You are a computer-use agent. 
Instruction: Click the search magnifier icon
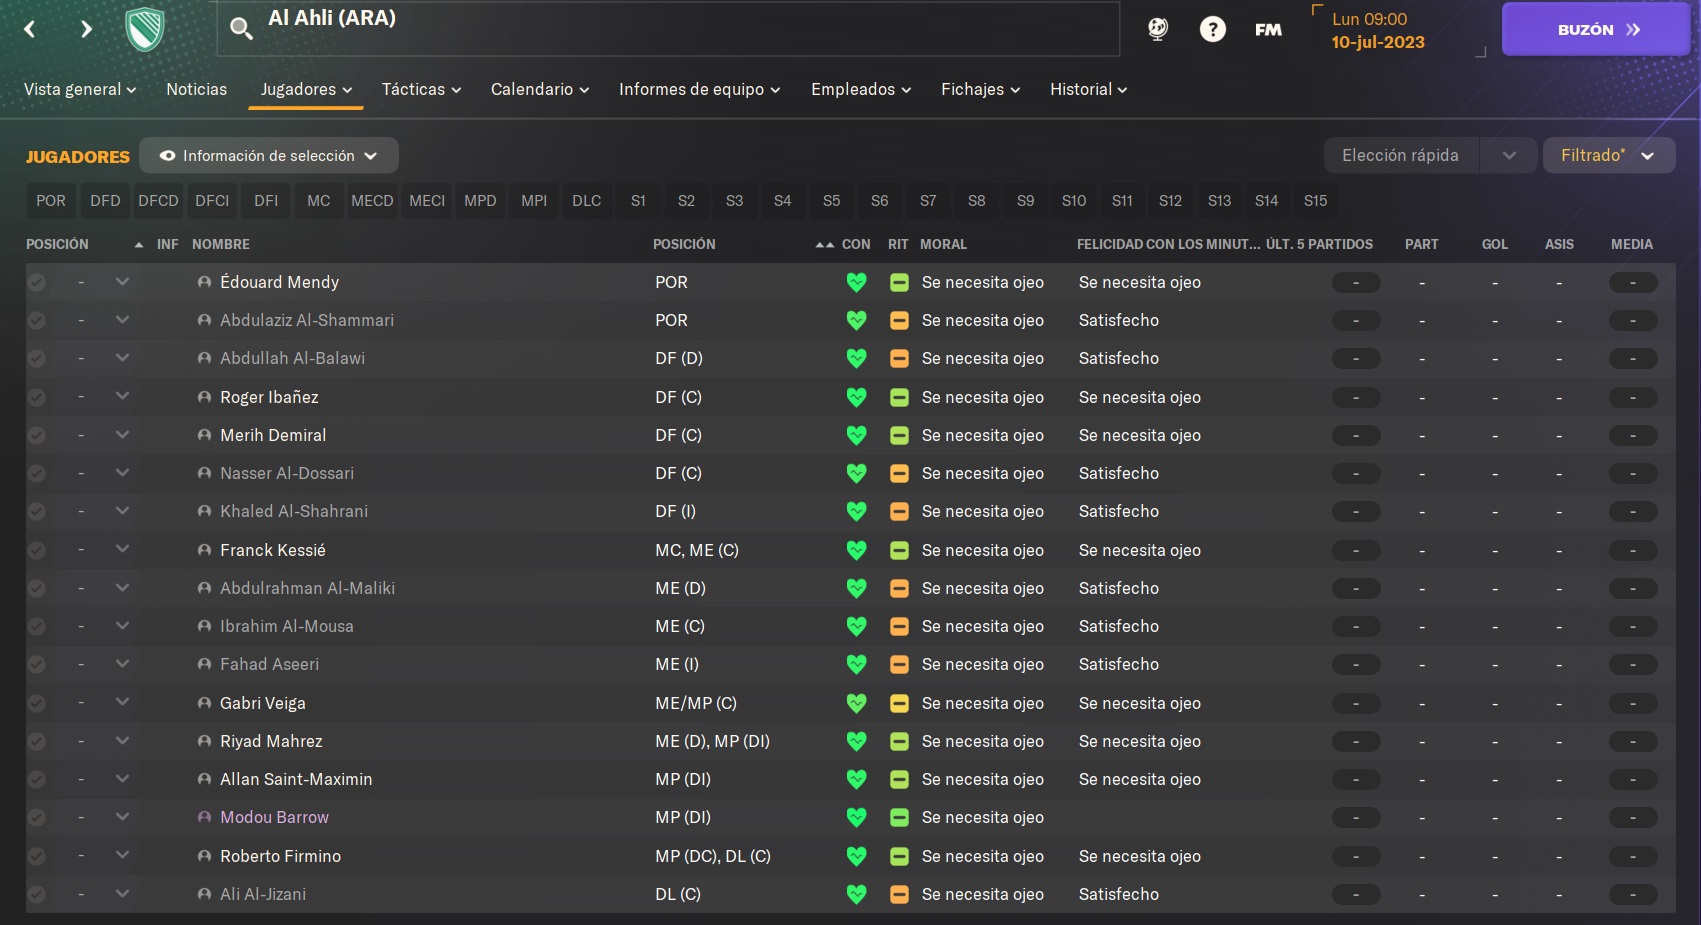240,28
